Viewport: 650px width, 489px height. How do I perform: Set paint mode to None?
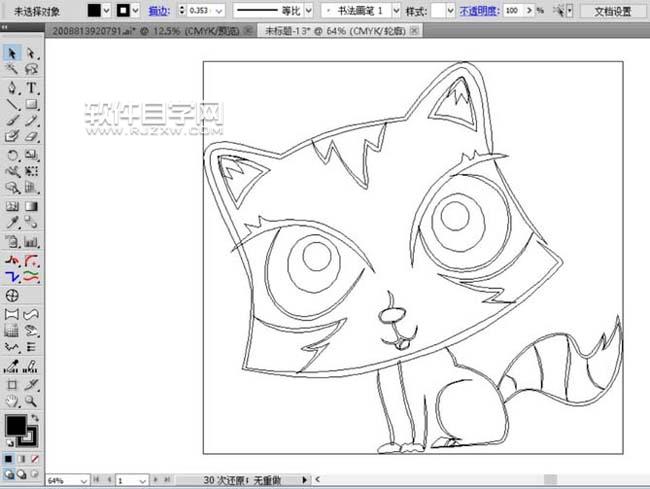pyautogui.click(x=35, y=459)
